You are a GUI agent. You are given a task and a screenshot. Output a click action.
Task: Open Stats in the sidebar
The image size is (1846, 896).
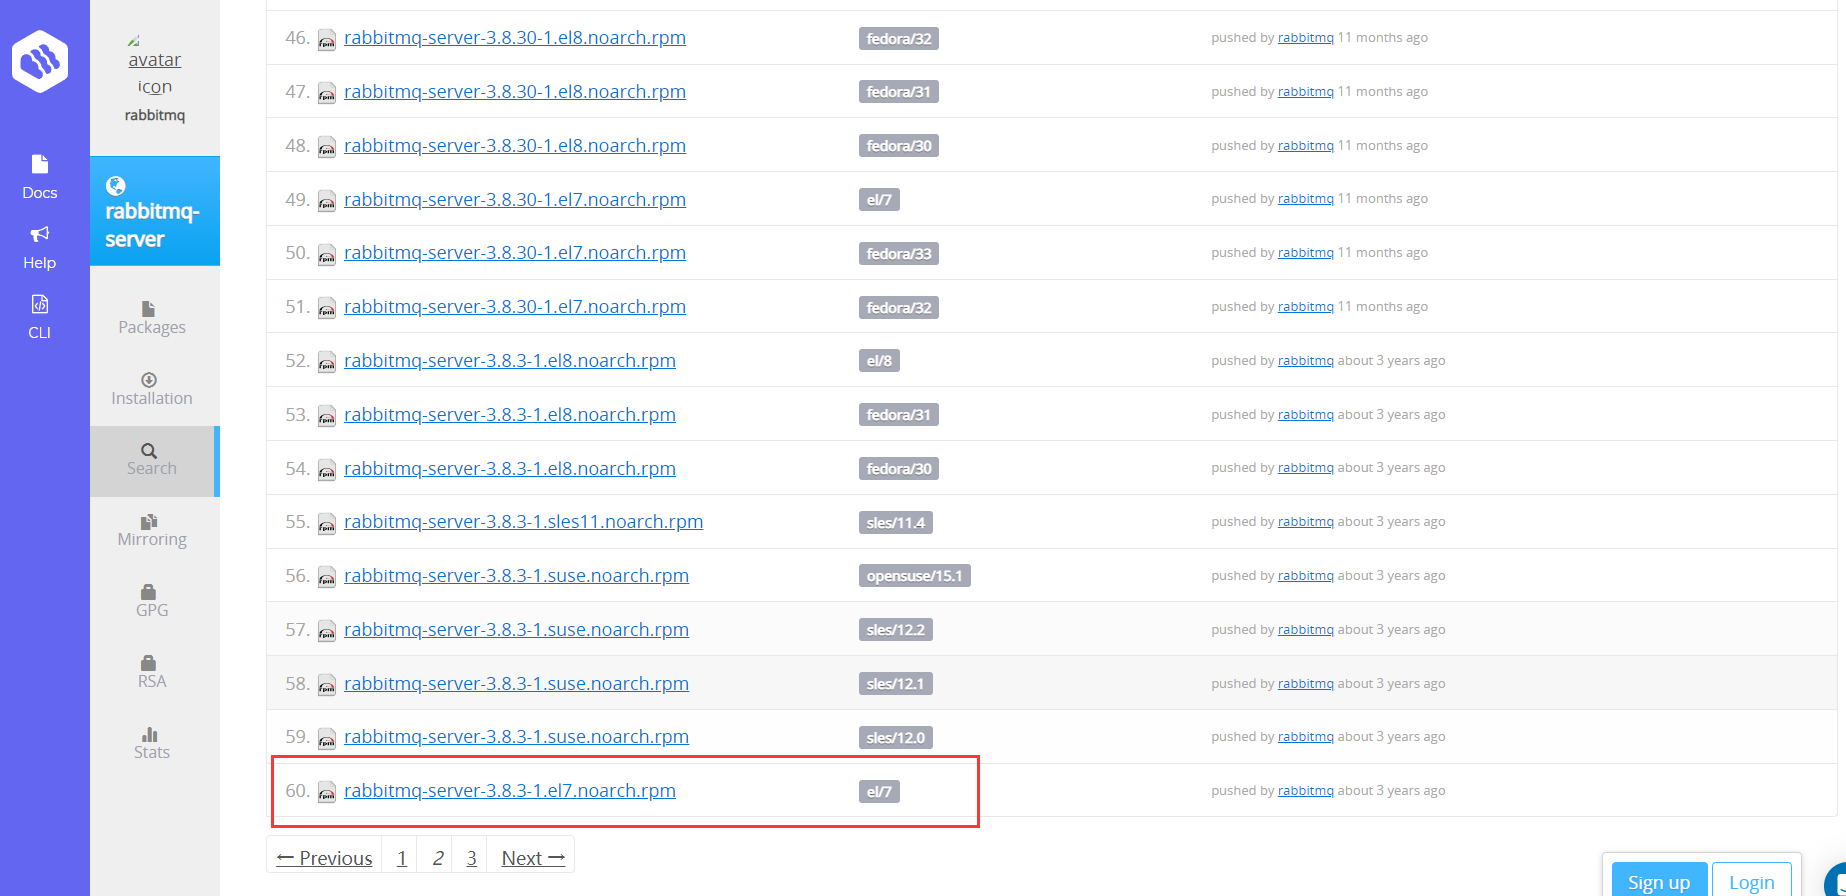pyautogui.click(x=152, y=744)
